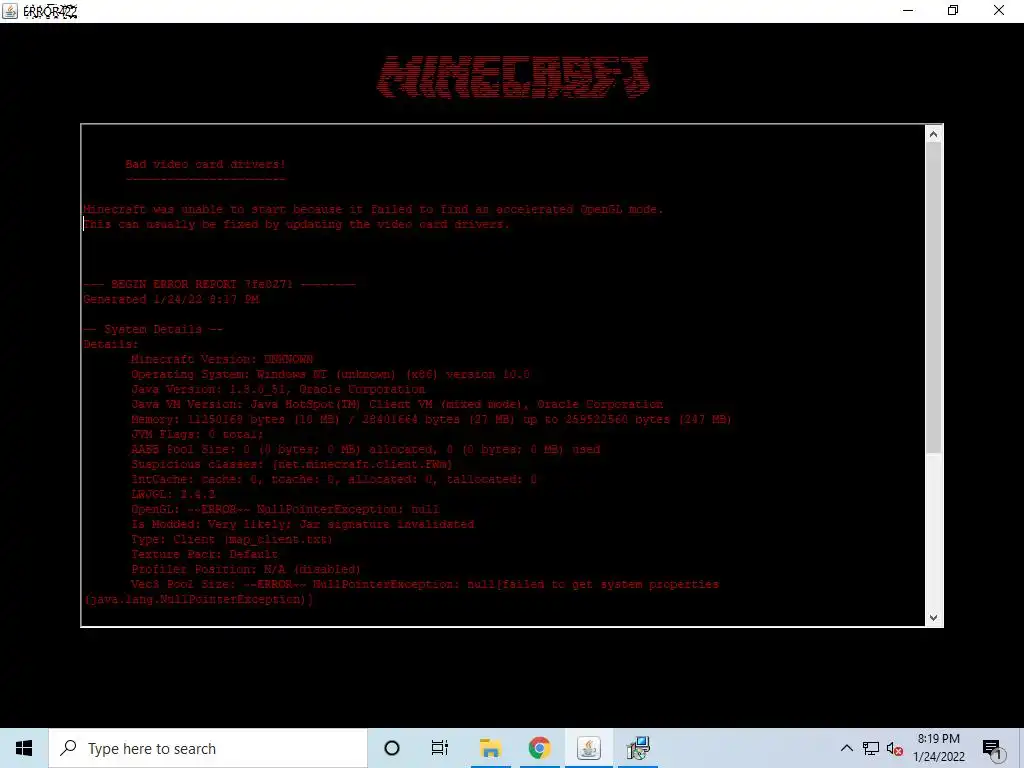Click the 'LWJGL: 2.4.2' line
1024x768 pixels.
pos(173,494)
